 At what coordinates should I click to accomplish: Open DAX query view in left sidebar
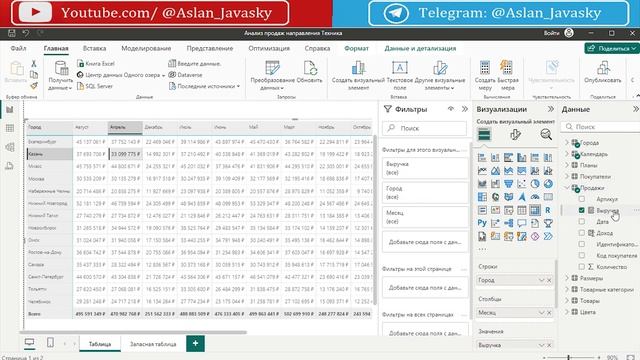[10, 165]
